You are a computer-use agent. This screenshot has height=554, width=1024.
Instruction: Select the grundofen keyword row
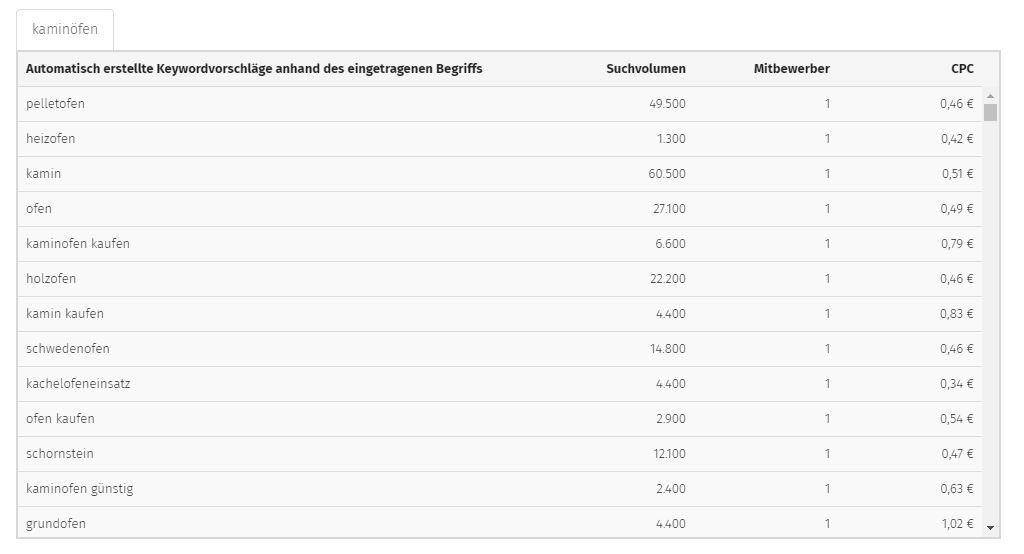[500, 523]
